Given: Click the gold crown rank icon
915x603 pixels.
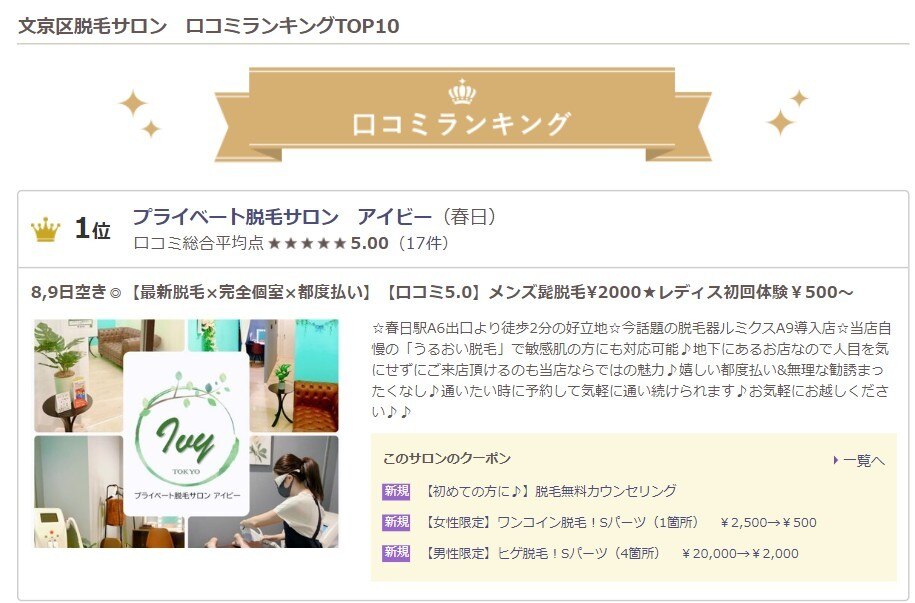Looking at the screenshot, I should point(46,229).
